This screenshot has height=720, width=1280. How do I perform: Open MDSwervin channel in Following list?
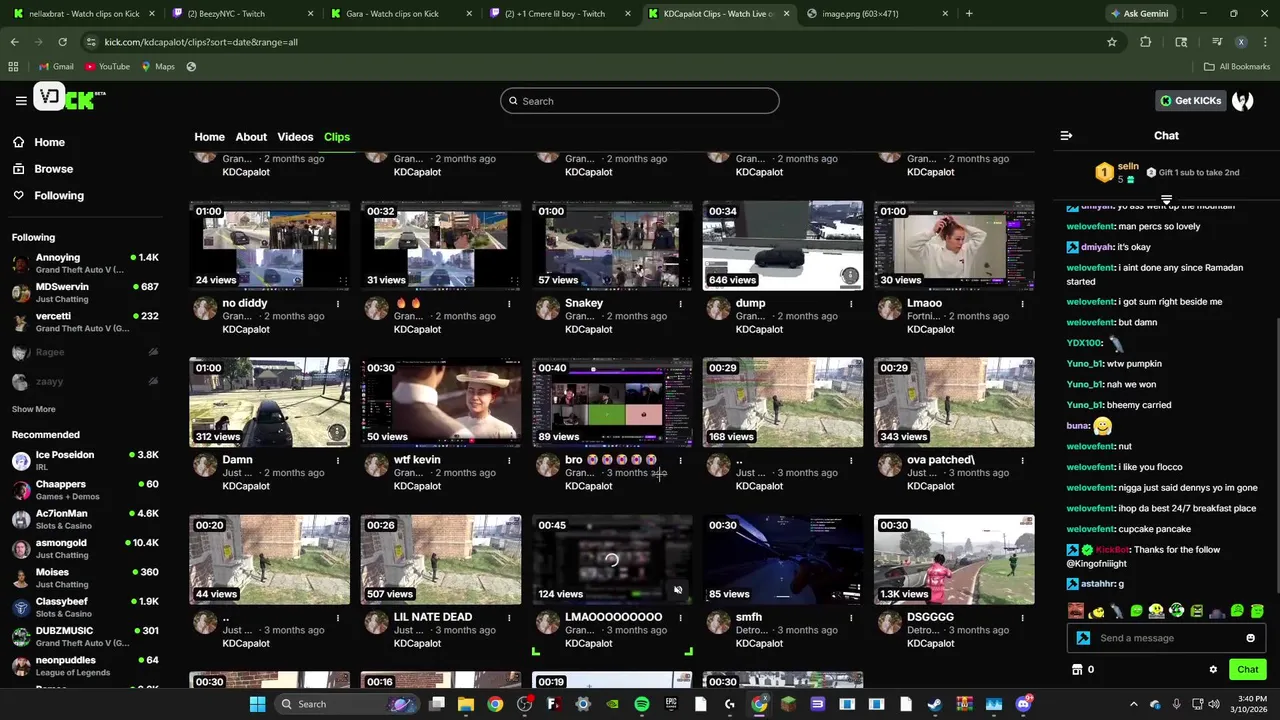click(x=85, y=293)
